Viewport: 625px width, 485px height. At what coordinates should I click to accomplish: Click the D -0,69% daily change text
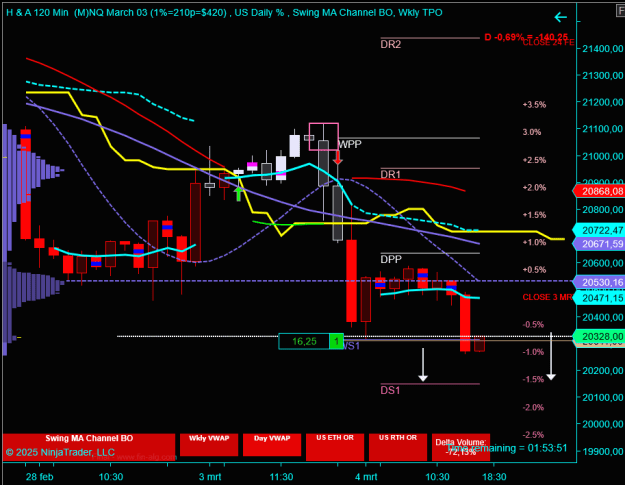click(x=526, y=37)
